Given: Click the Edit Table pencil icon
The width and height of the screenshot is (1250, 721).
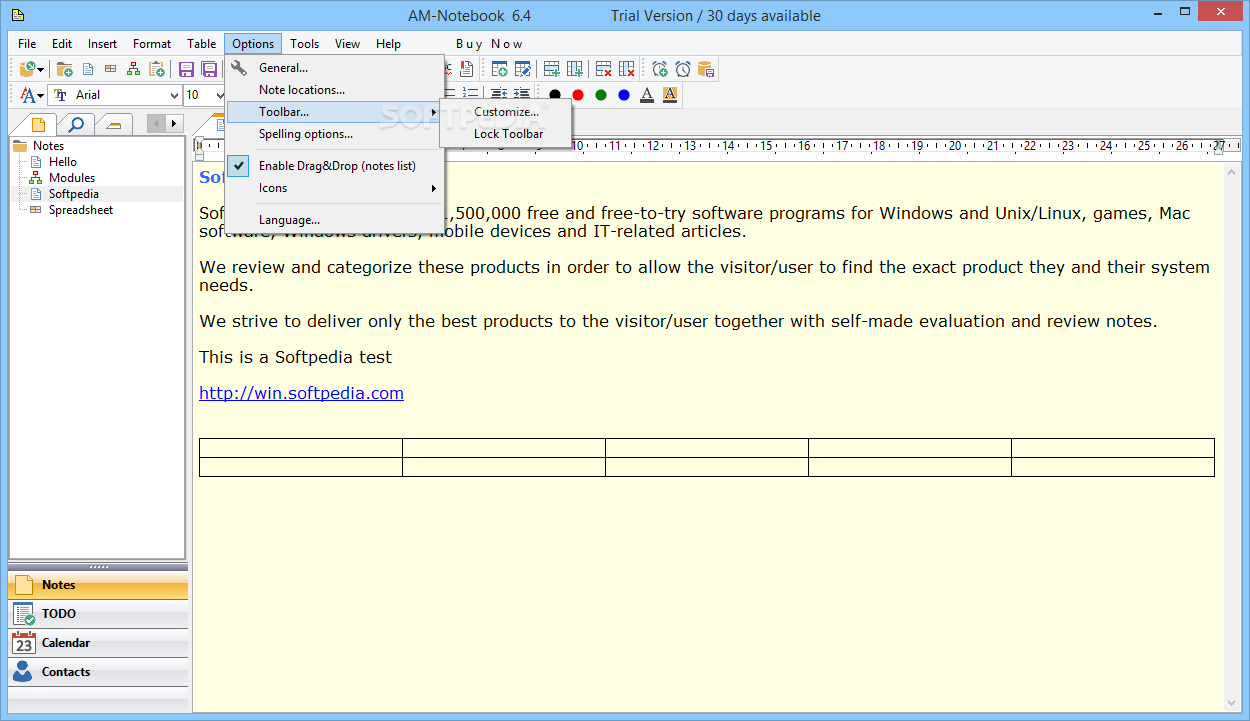Looking at the screenshot, I should point(522,69).
